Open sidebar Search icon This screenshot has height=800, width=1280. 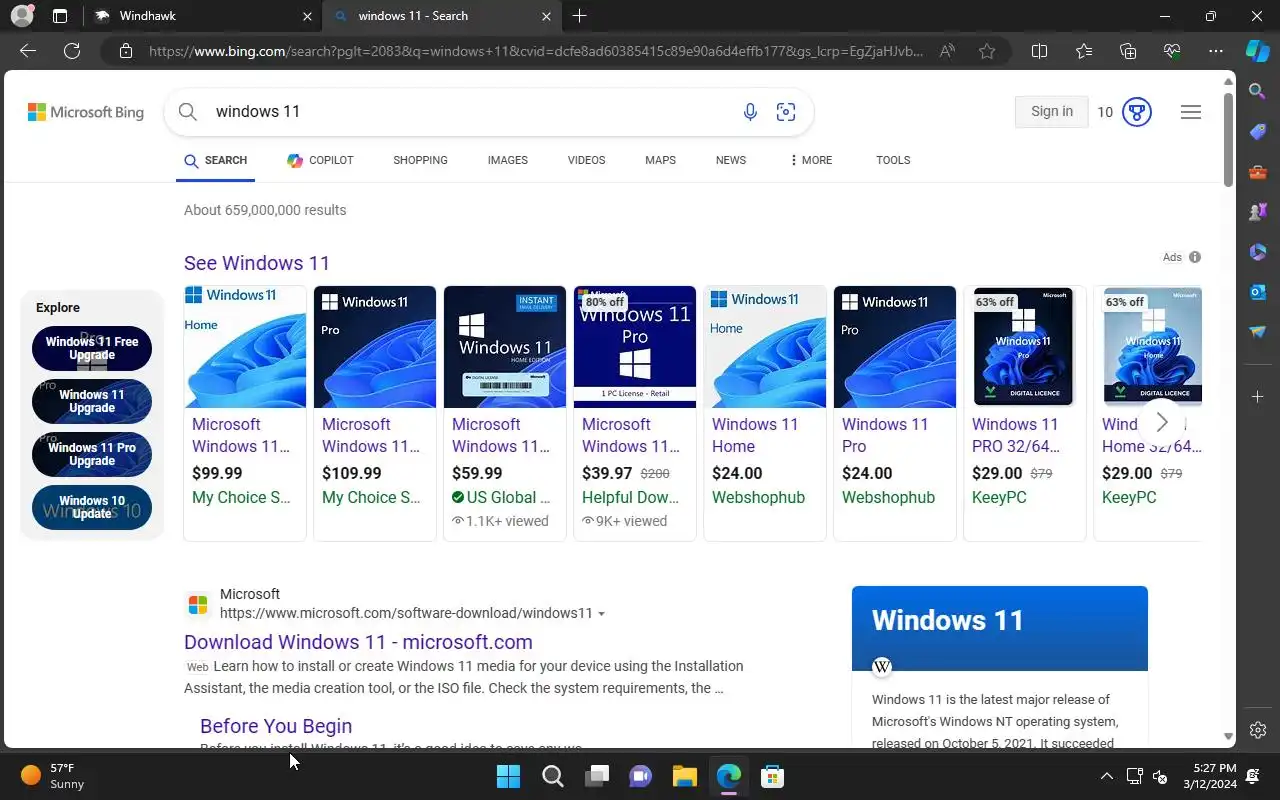1258,92
